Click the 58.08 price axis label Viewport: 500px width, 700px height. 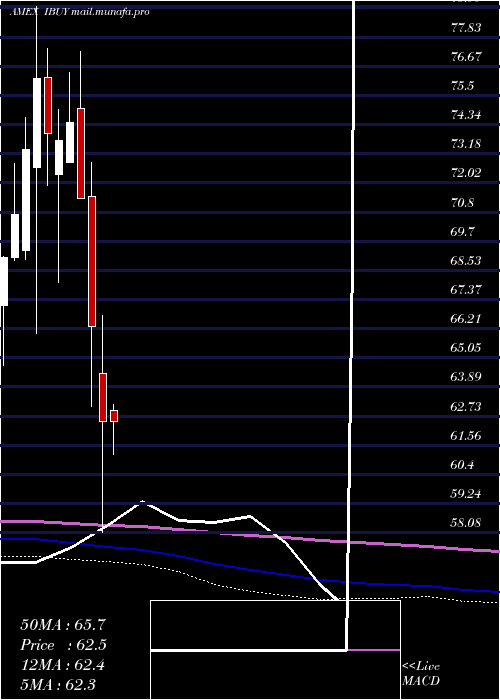click(x=466, y=522)
